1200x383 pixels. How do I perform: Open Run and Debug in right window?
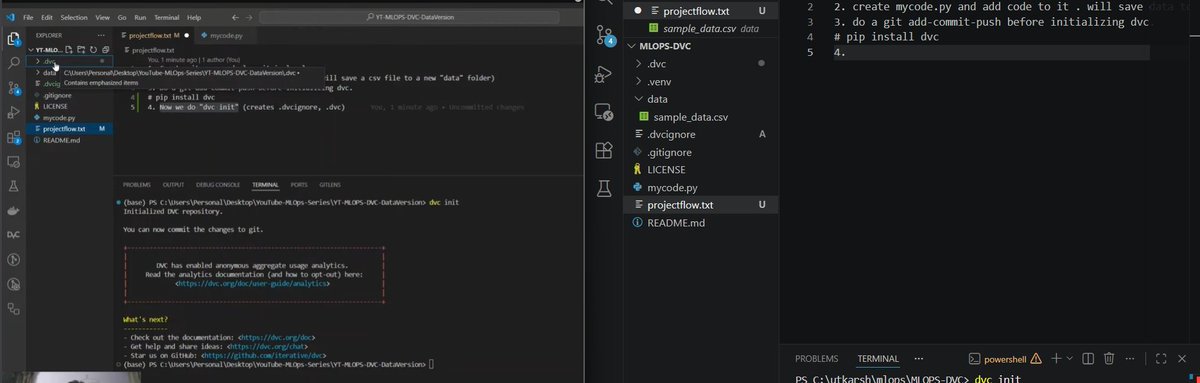(603, 74)
